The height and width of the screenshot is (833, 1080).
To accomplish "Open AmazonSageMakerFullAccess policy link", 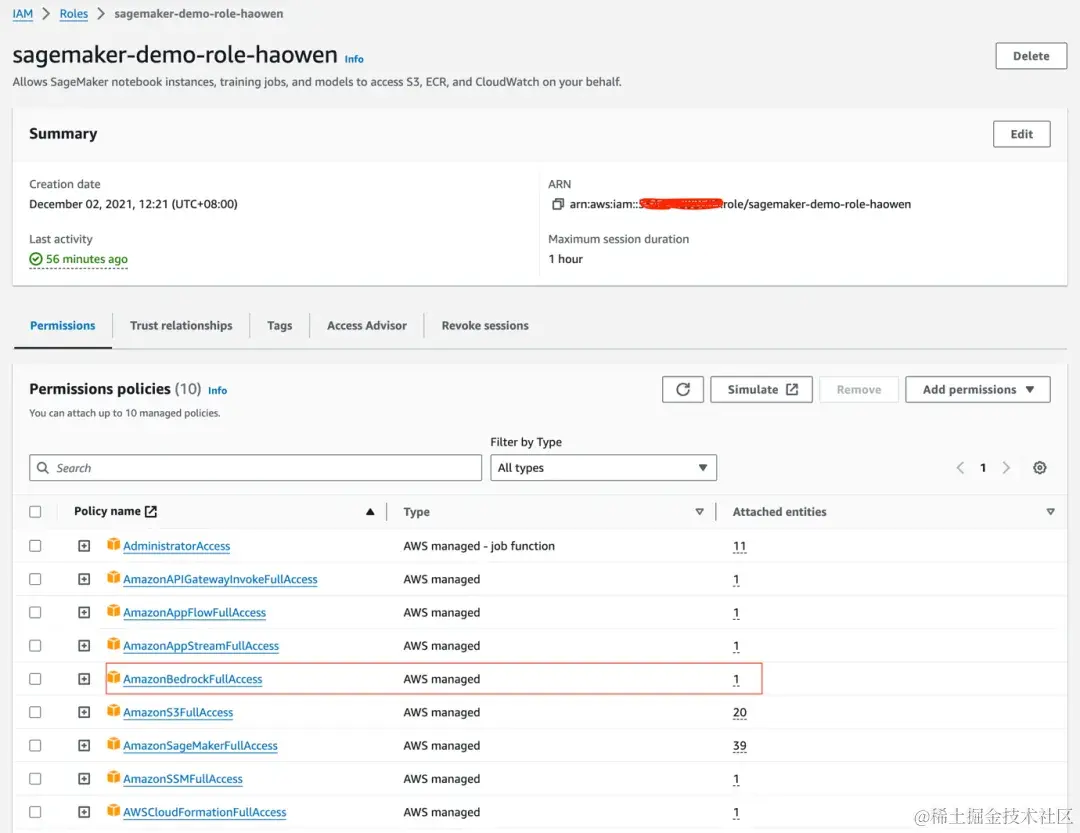I will (200, 745).
